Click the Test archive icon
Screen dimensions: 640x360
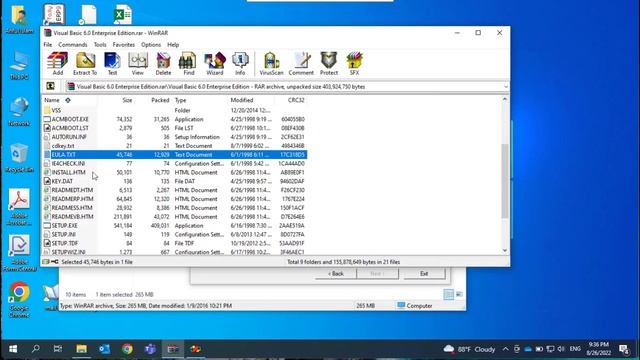(x=112, y=64)
